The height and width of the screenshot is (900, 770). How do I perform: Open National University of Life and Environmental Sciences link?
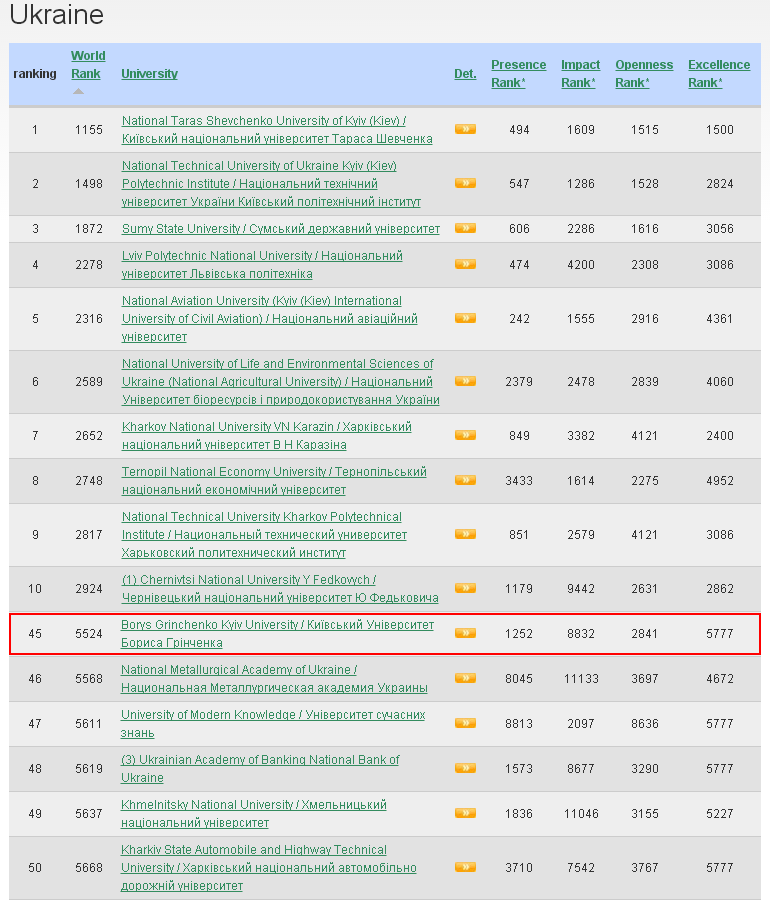(281, 382)
